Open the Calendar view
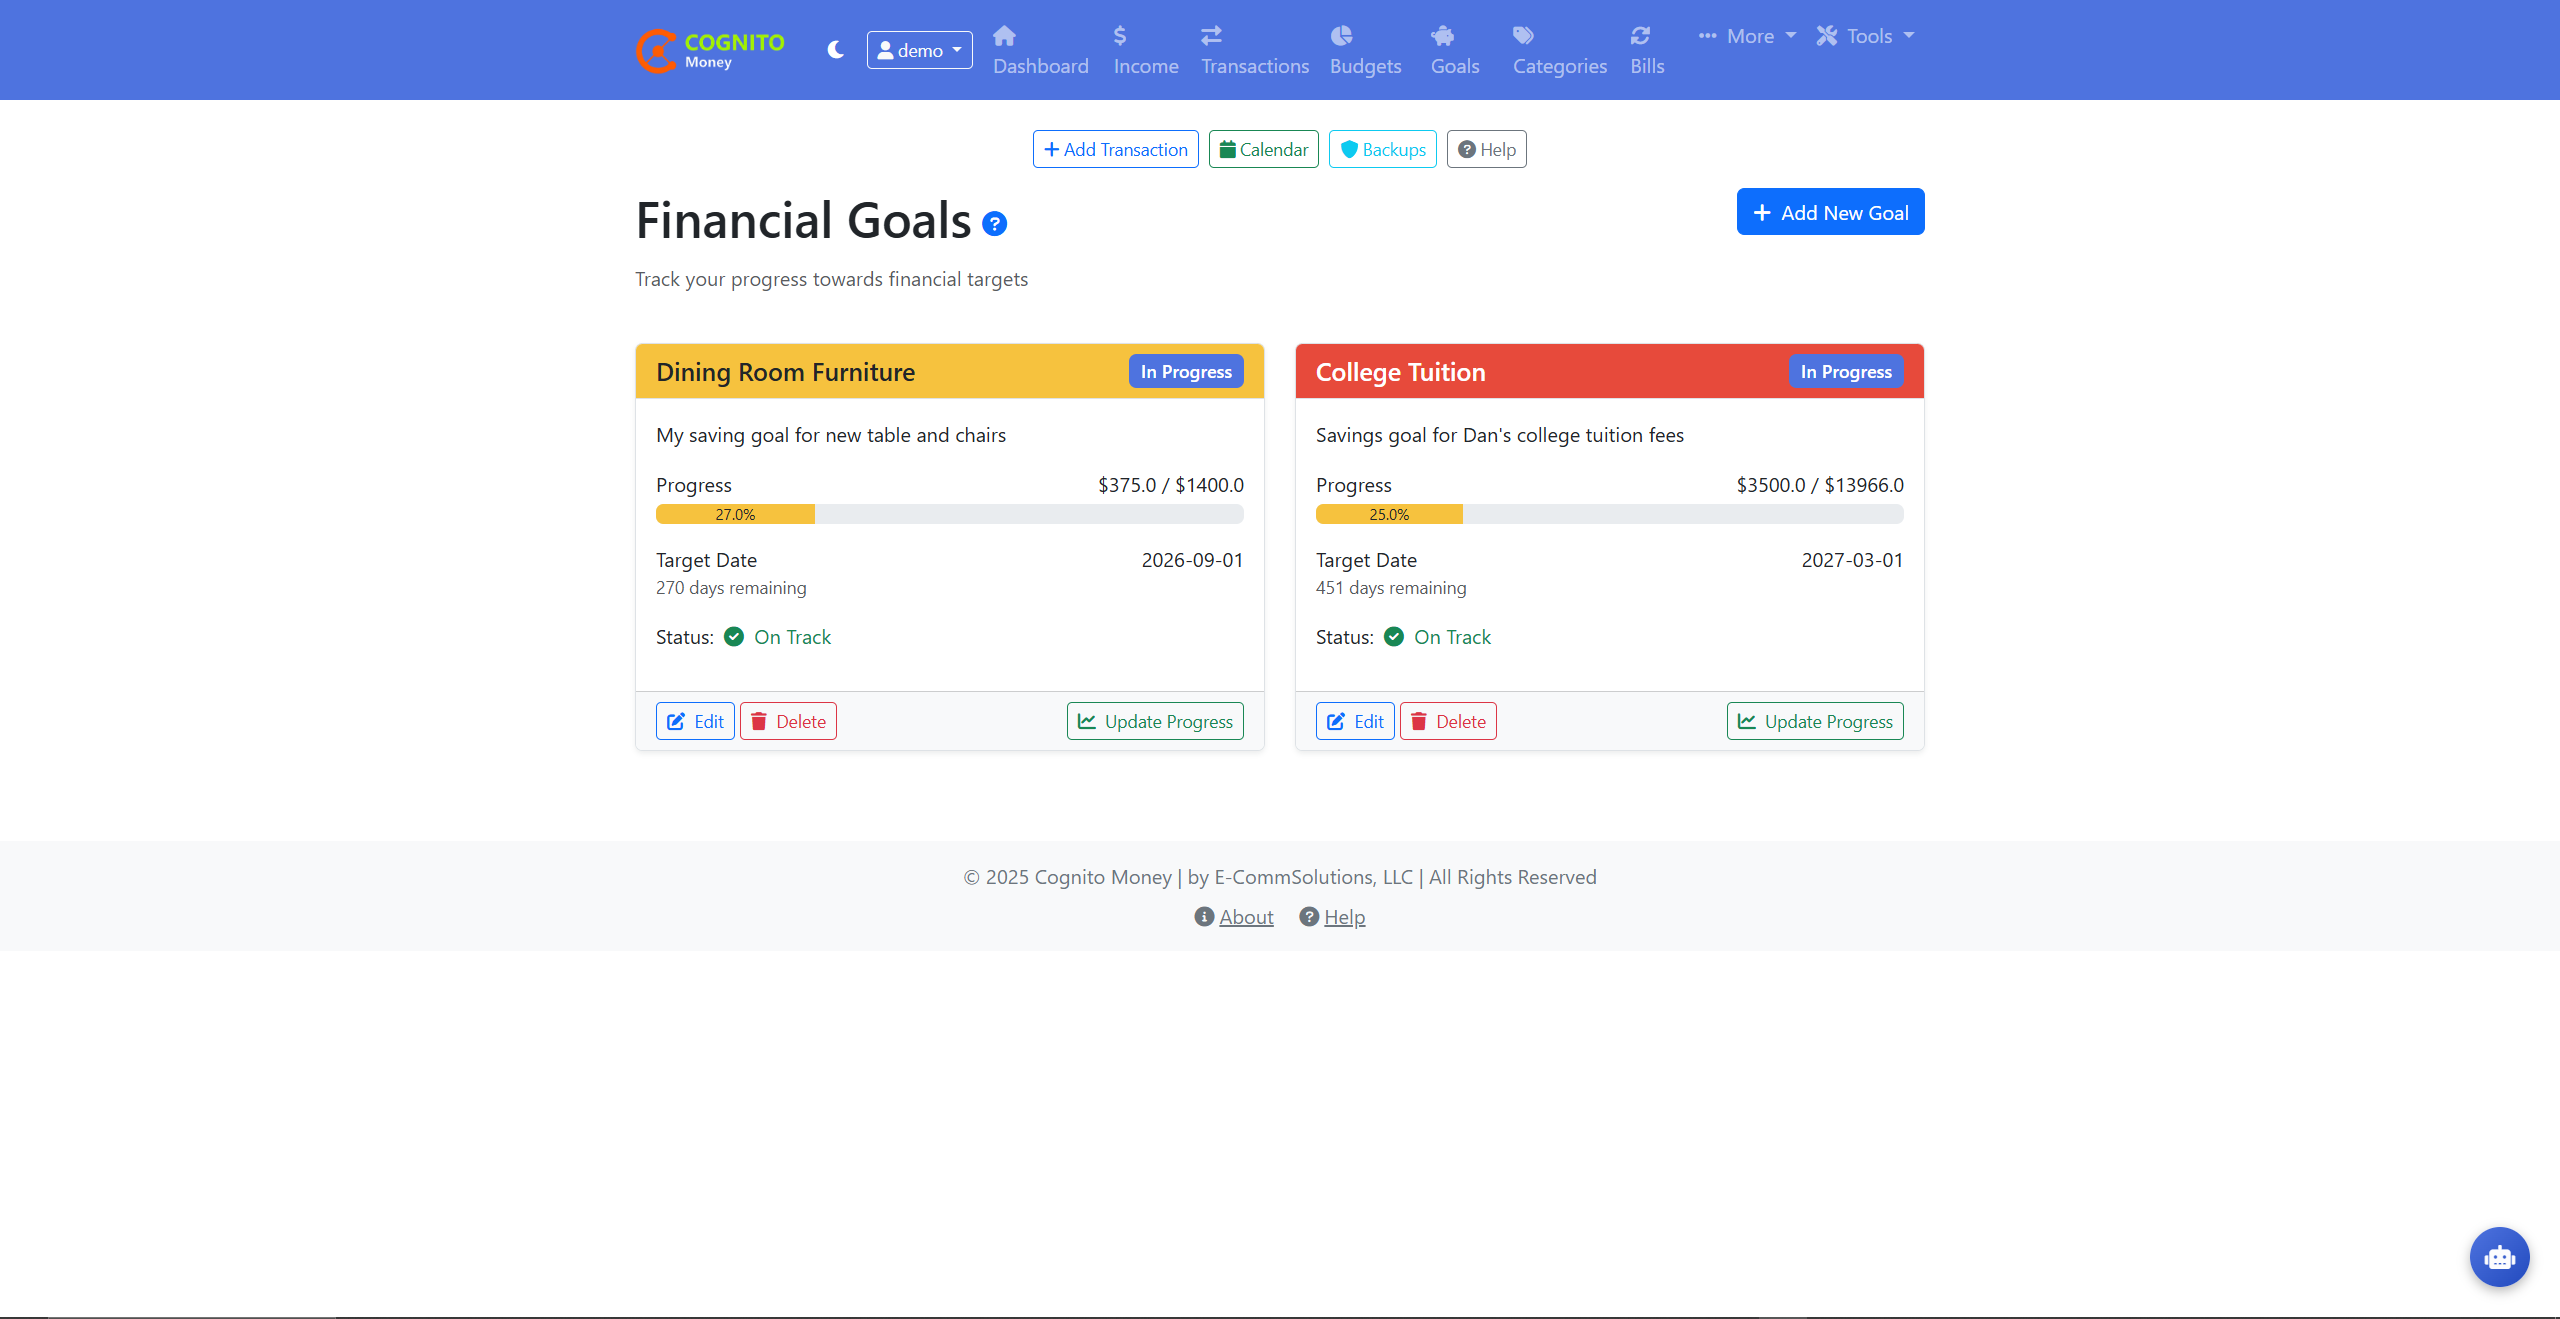Image resolution: width=2560 pixels, height=1319 pixels. pyautogui.click(x=1263, y=148)
